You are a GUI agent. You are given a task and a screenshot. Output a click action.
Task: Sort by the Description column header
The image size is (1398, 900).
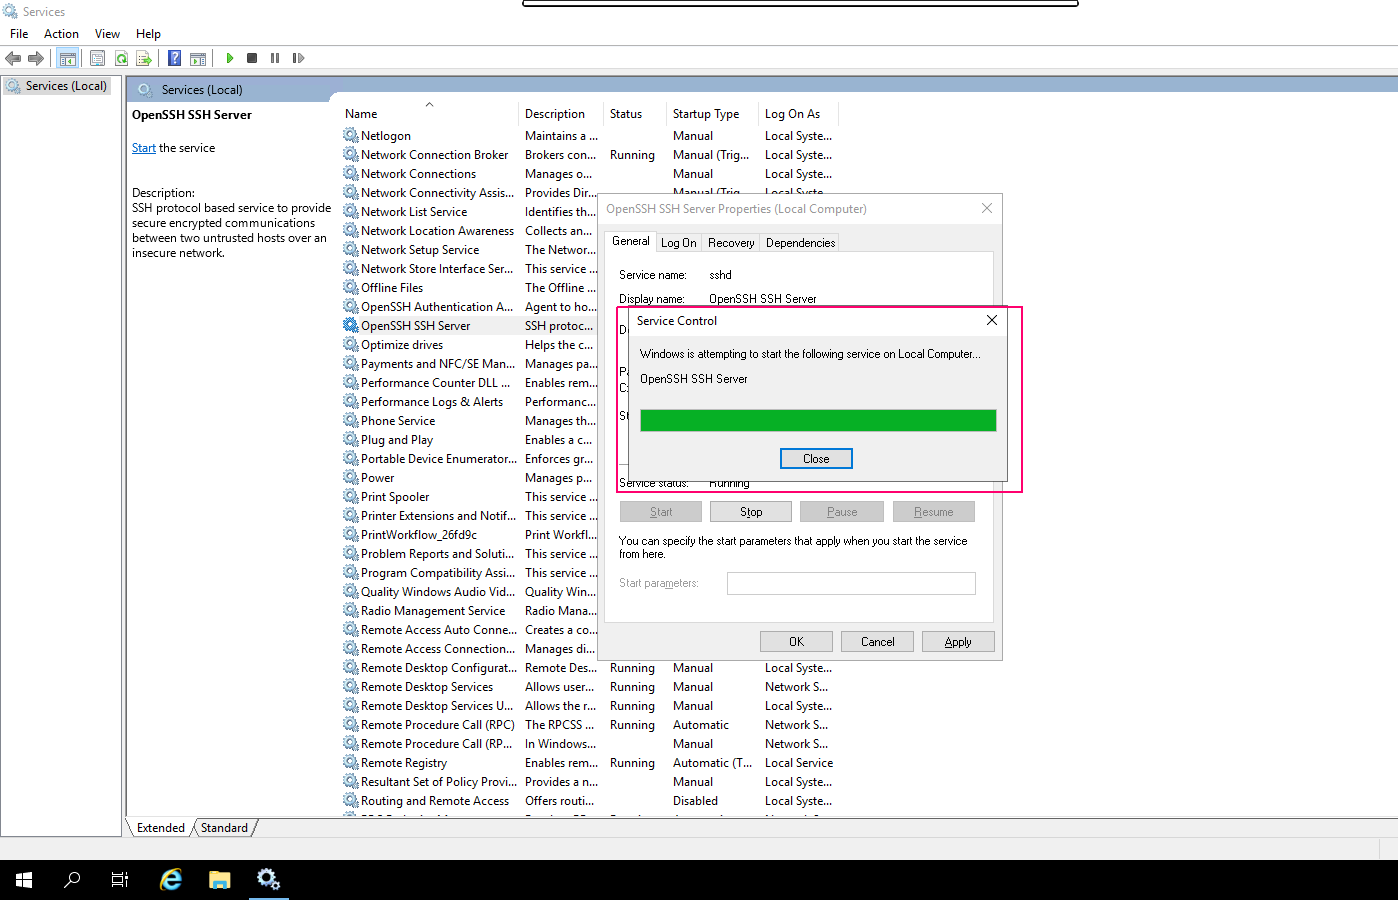click(561, 114)
